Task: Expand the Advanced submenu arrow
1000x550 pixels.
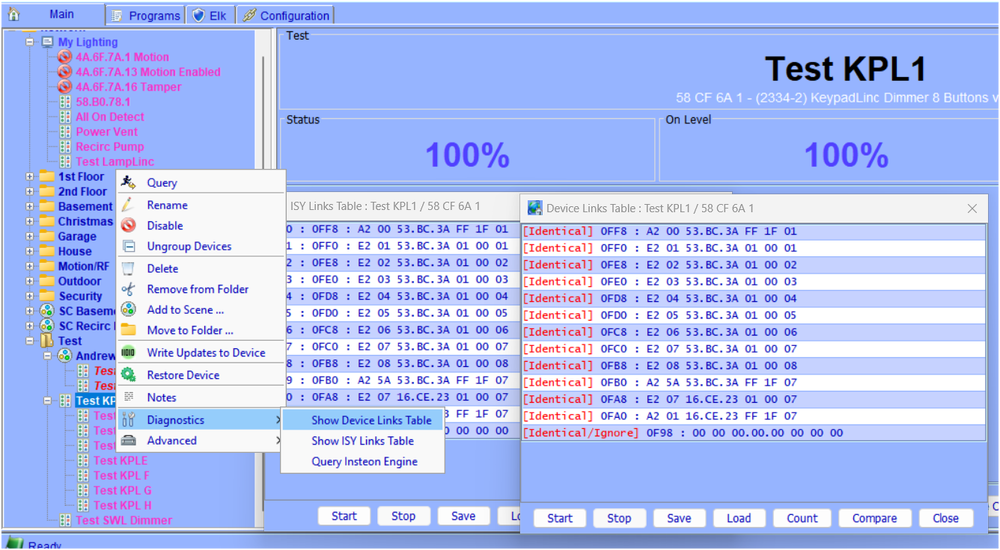Action: (x=277, y=441)
